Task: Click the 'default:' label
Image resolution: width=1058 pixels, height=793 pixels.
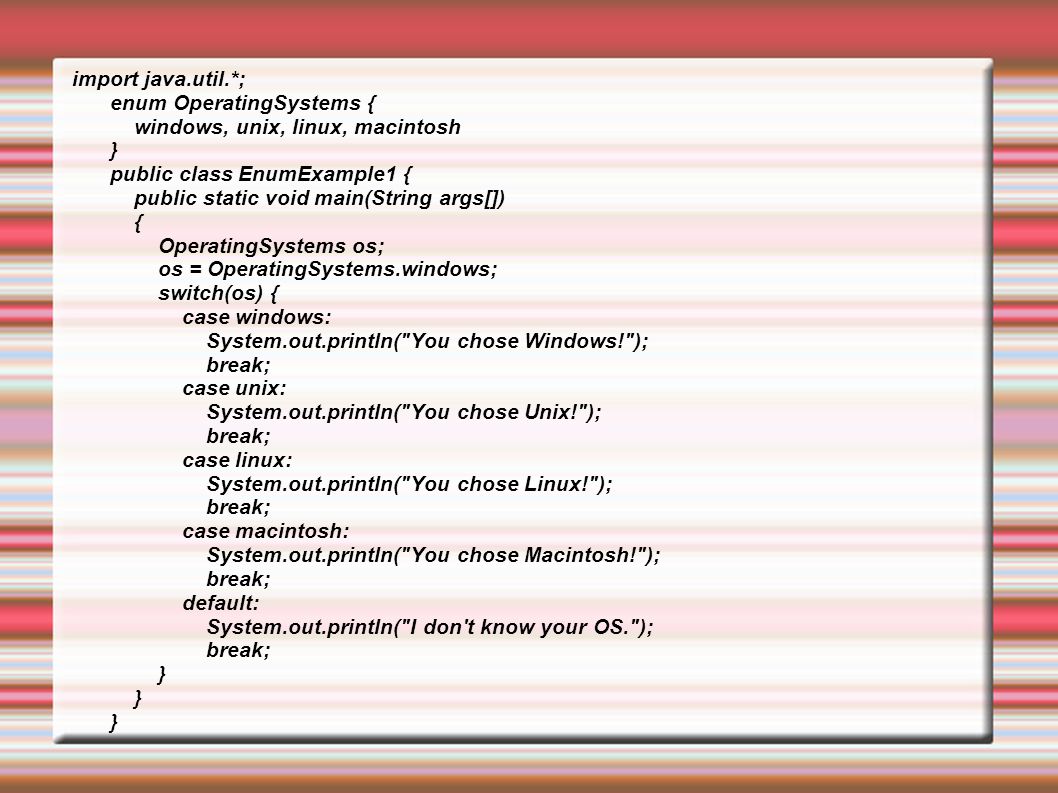Action: [221, 603]
